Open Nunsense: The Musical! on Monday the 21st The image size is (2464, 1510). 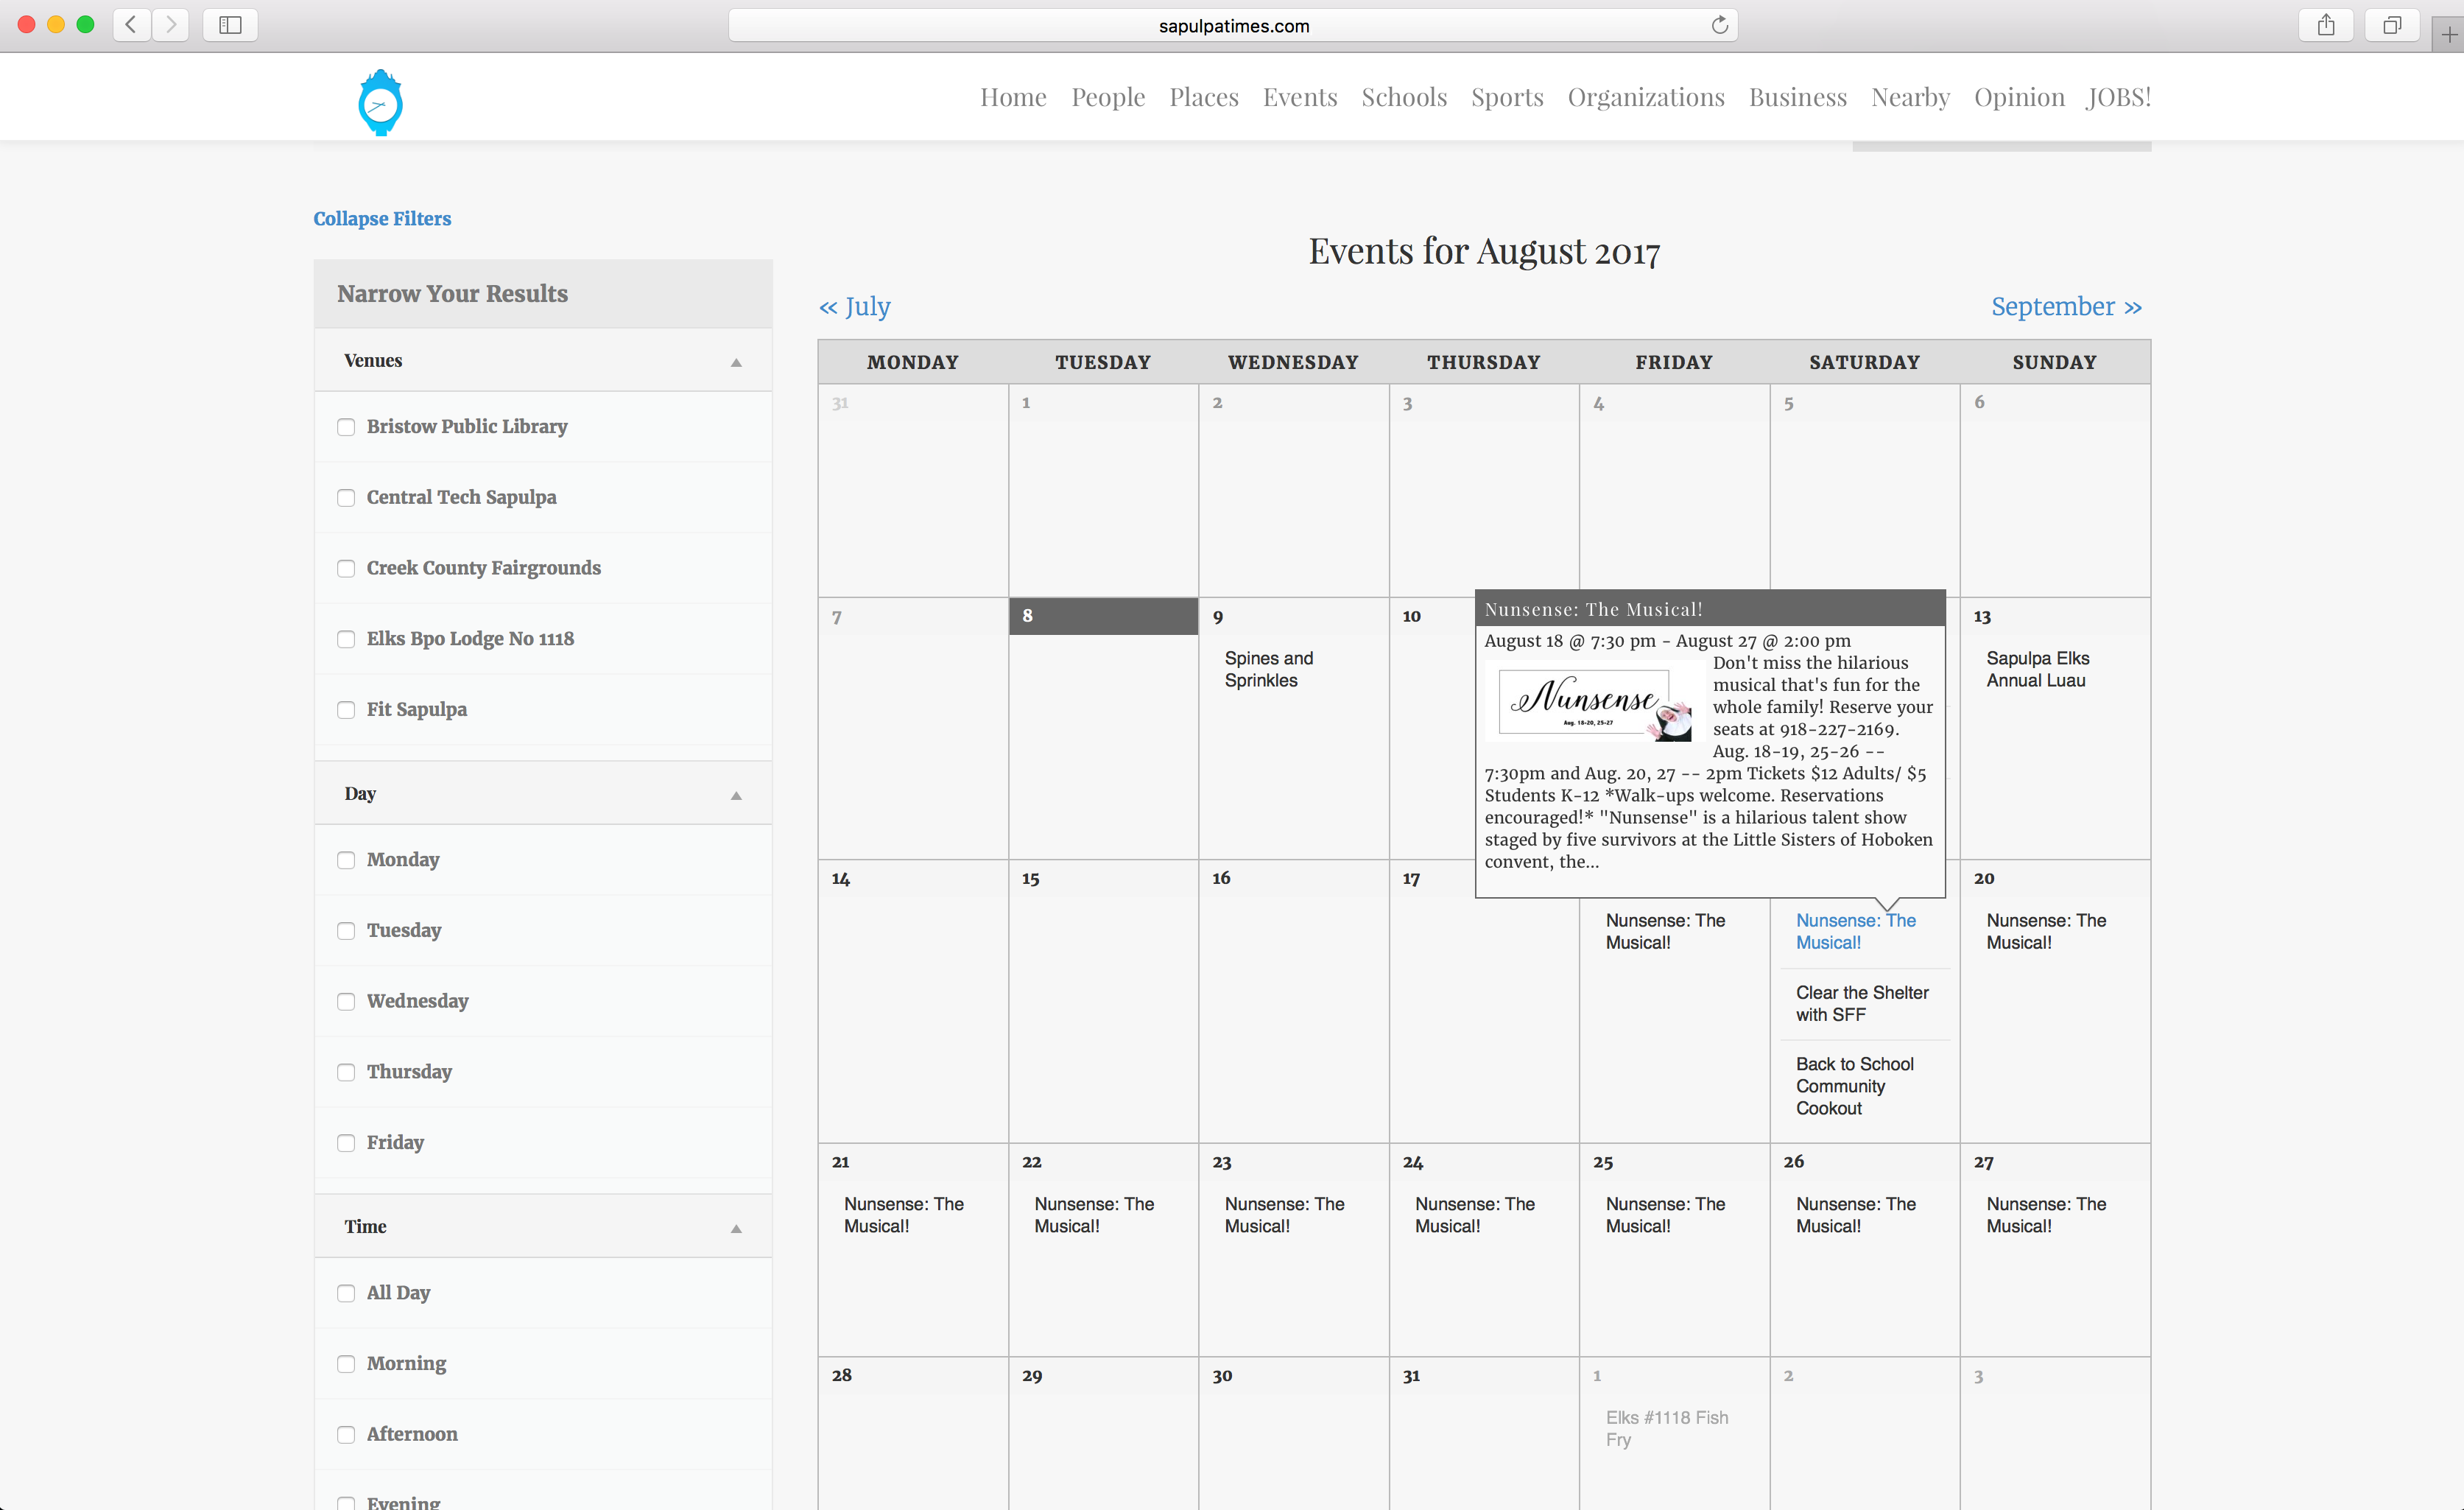[903, 1215]
